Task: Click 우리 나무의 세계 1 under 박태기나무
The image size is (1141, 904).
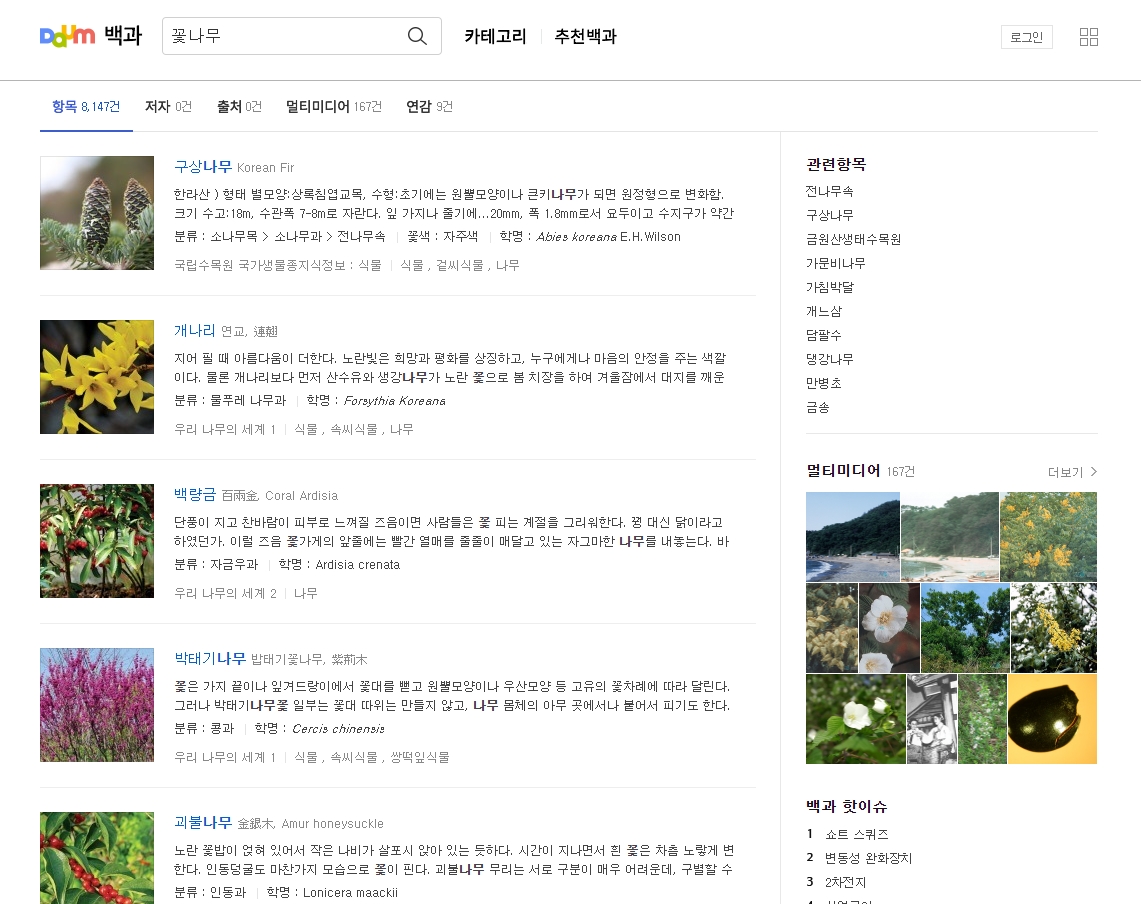Action: [x=225, y=757]
